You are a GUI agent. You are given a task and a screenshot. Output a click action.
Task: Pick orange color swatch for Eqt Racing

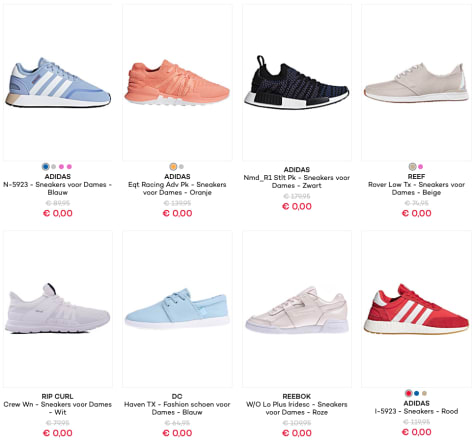173,167
